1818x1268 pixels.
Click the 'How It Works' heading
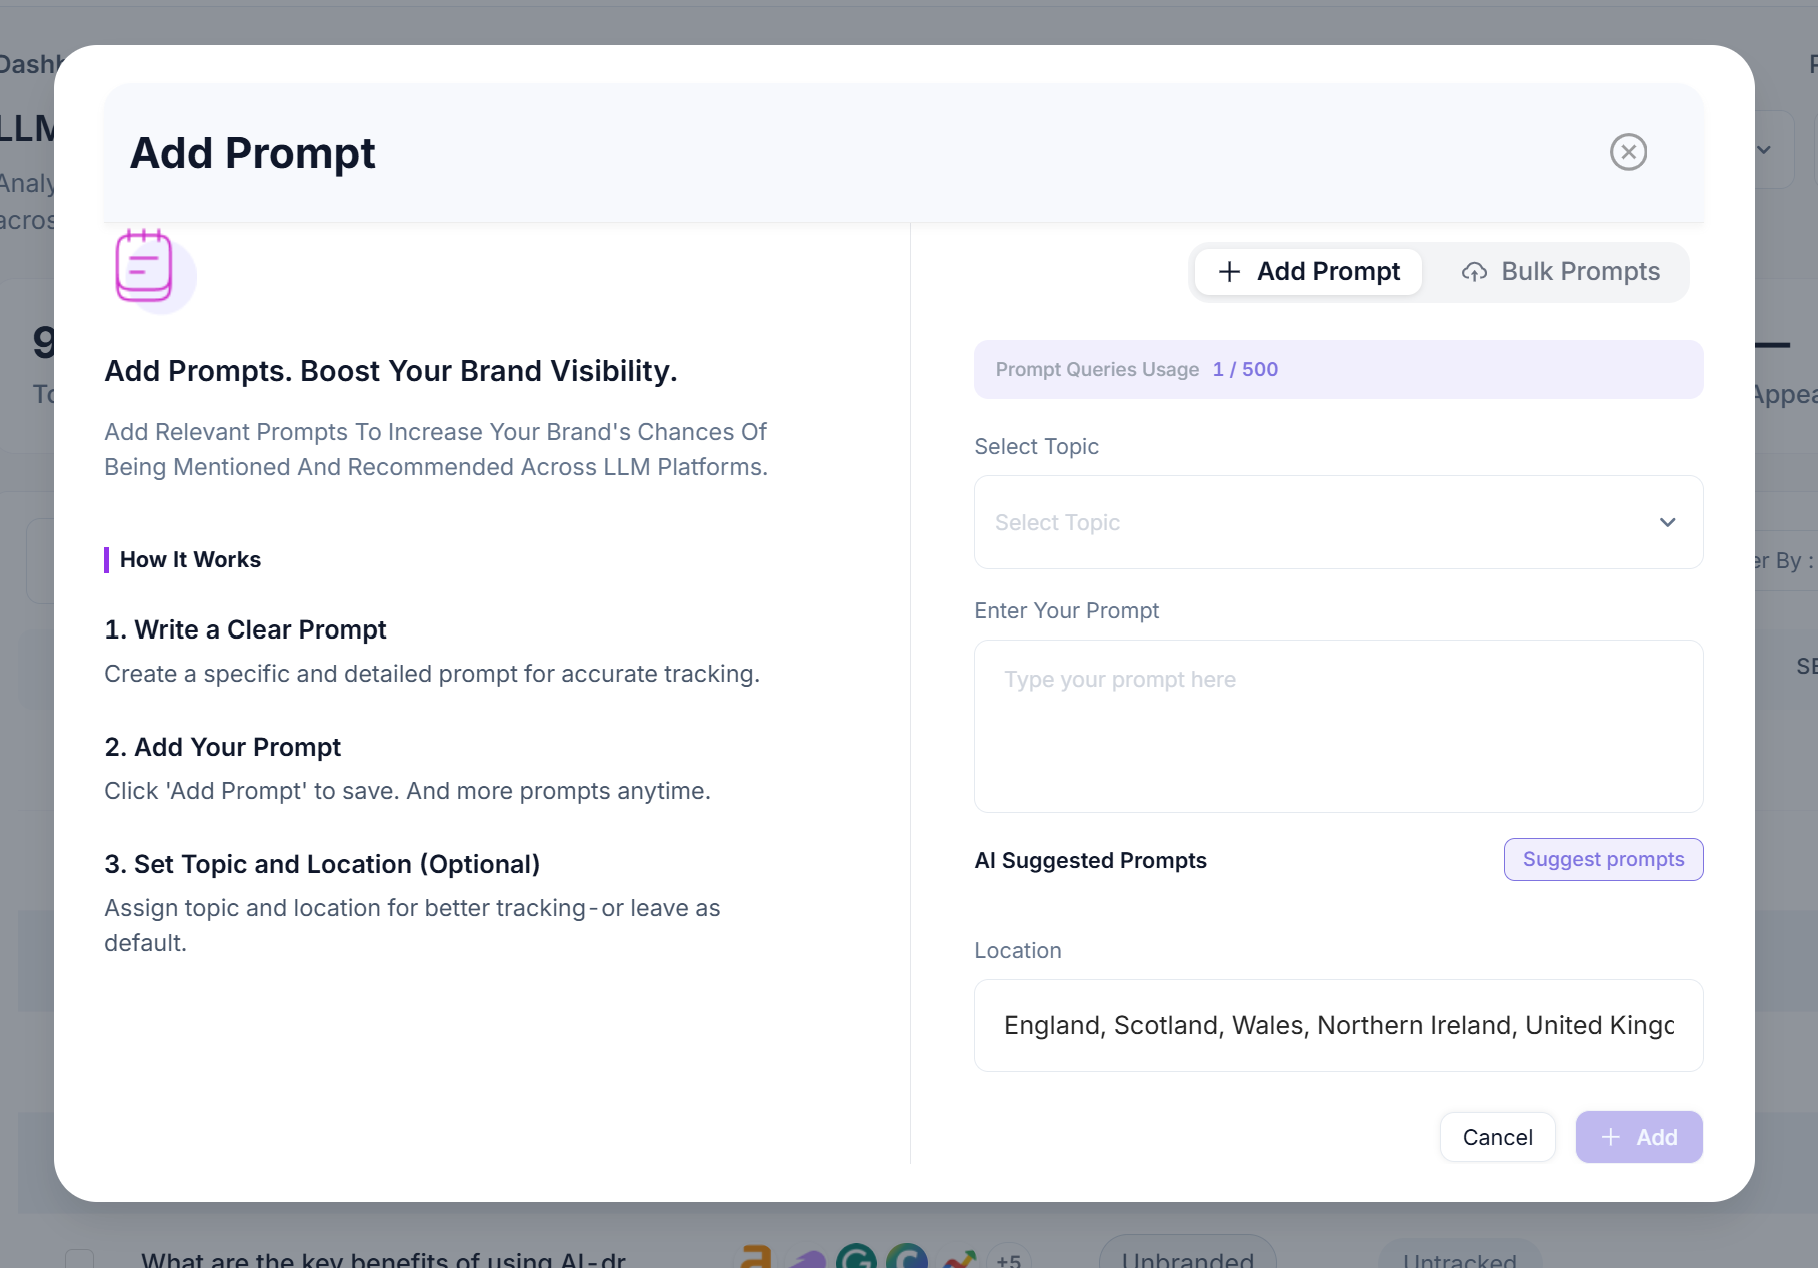190,559
